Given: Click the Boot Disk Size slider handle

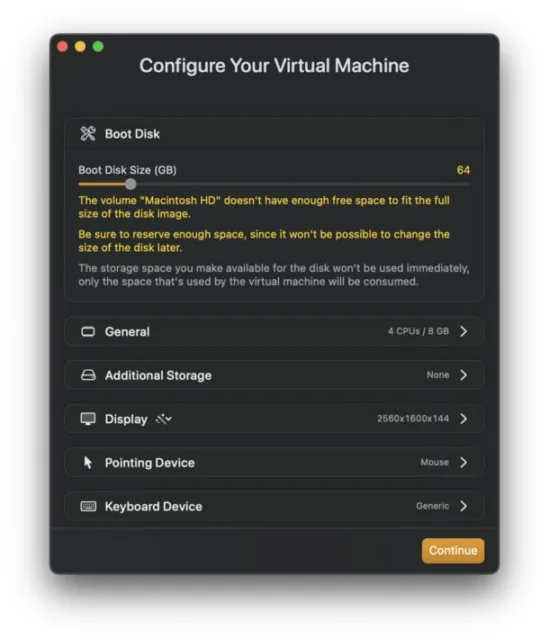Looking at the screenshot, I should point(130,184).
